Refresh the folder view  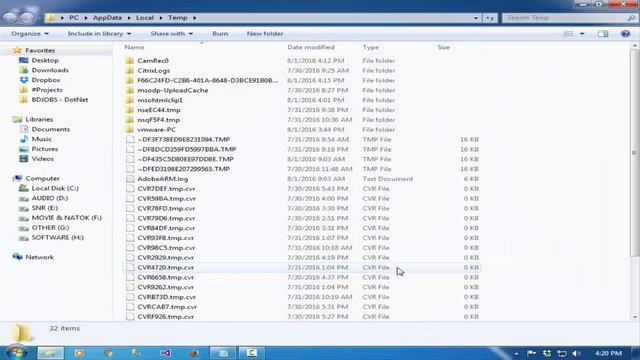coord(490,18)
